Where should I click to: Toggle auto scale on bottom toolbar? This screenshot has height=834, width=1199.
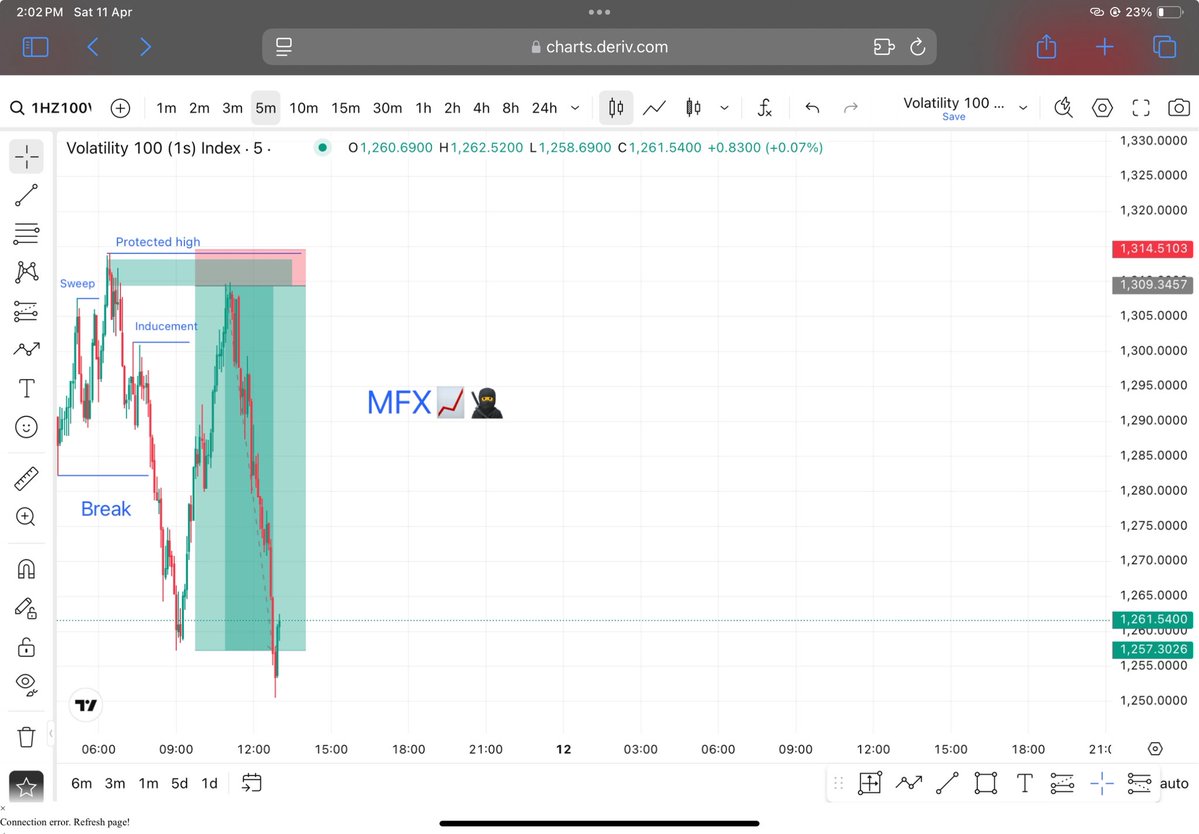[1174, 783]
